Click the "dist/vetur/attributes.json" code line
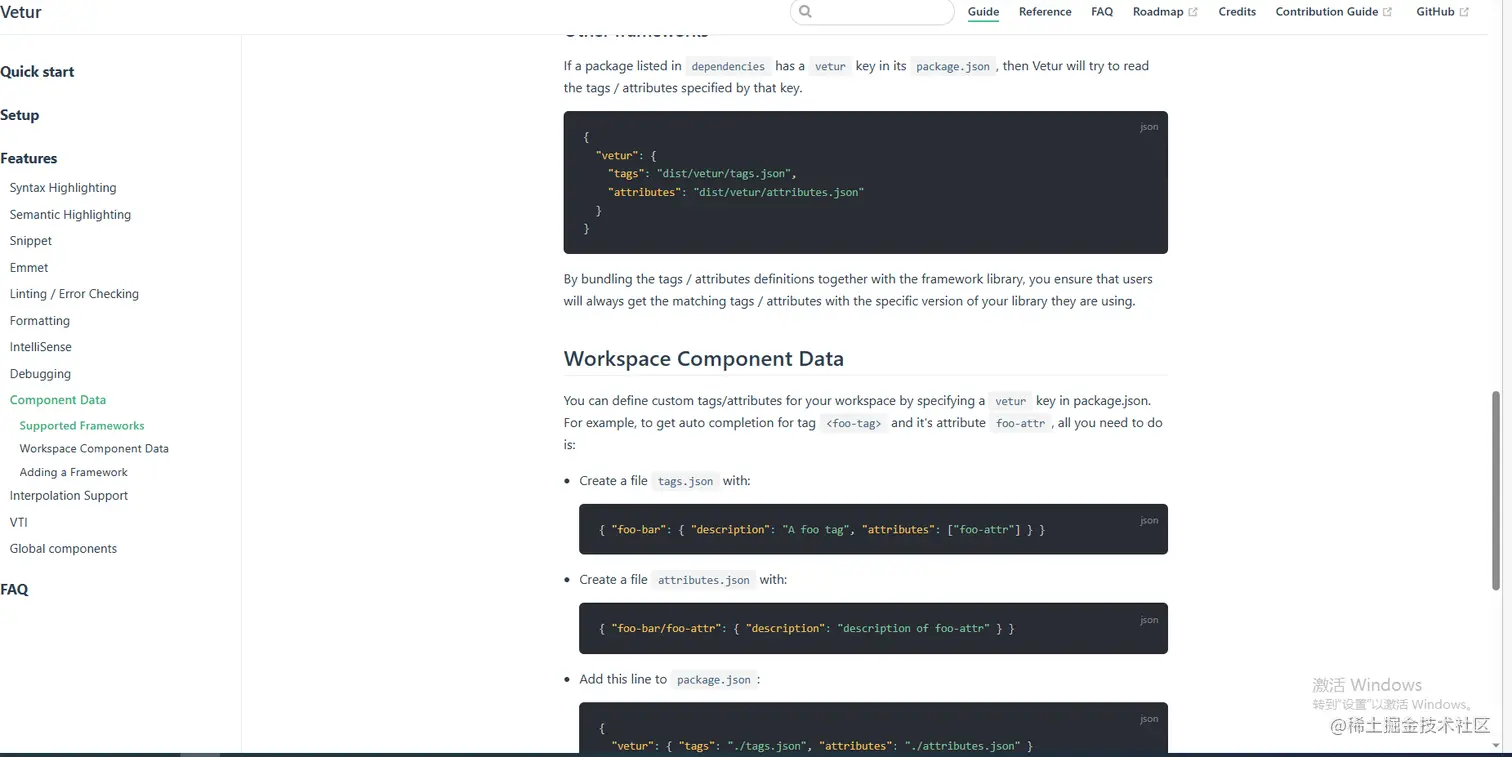The height and width of the screenshot is (757, 1512). (736, 192)
